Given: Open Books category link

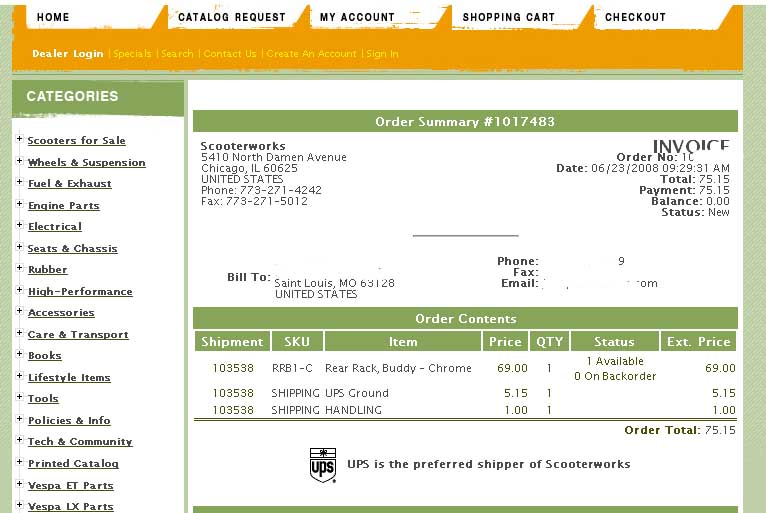Looking at the screenshot, I should coord(44,356).
